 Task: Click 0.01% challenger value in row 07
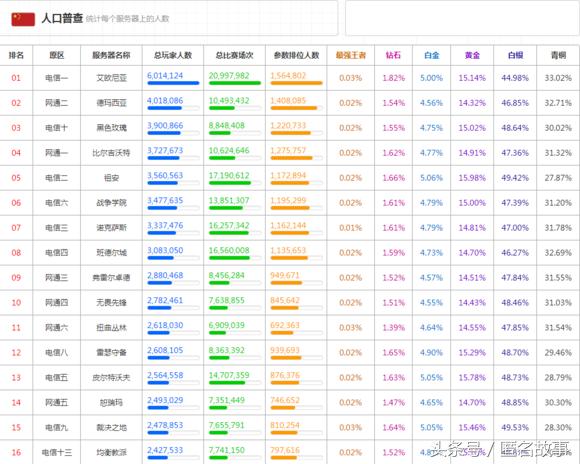(x=351, y=228)
